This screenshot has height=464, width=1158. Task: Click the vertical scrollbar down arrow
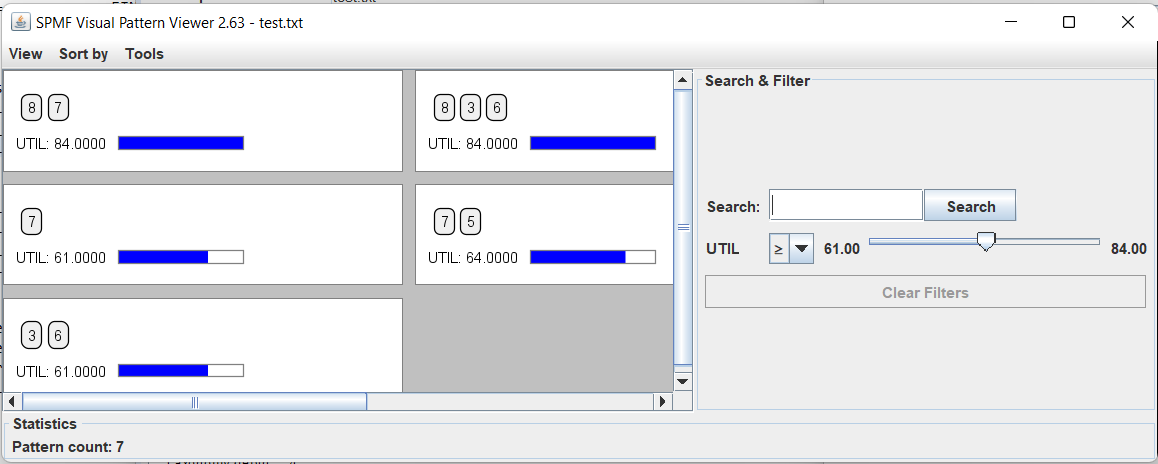point(683,381)
